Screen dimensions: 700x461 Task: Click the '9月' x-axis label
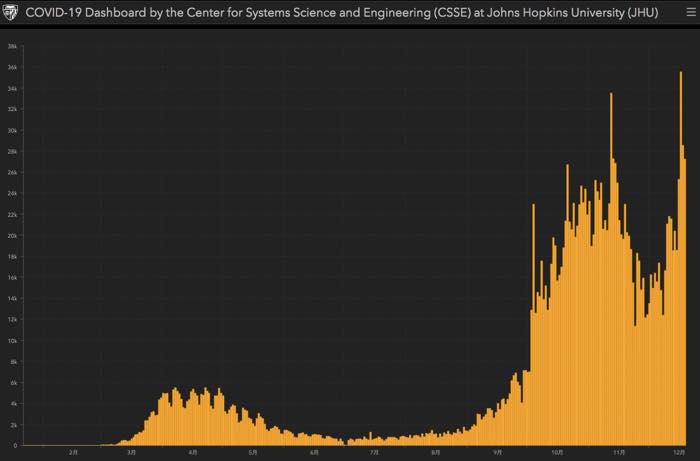pos(497,453)
